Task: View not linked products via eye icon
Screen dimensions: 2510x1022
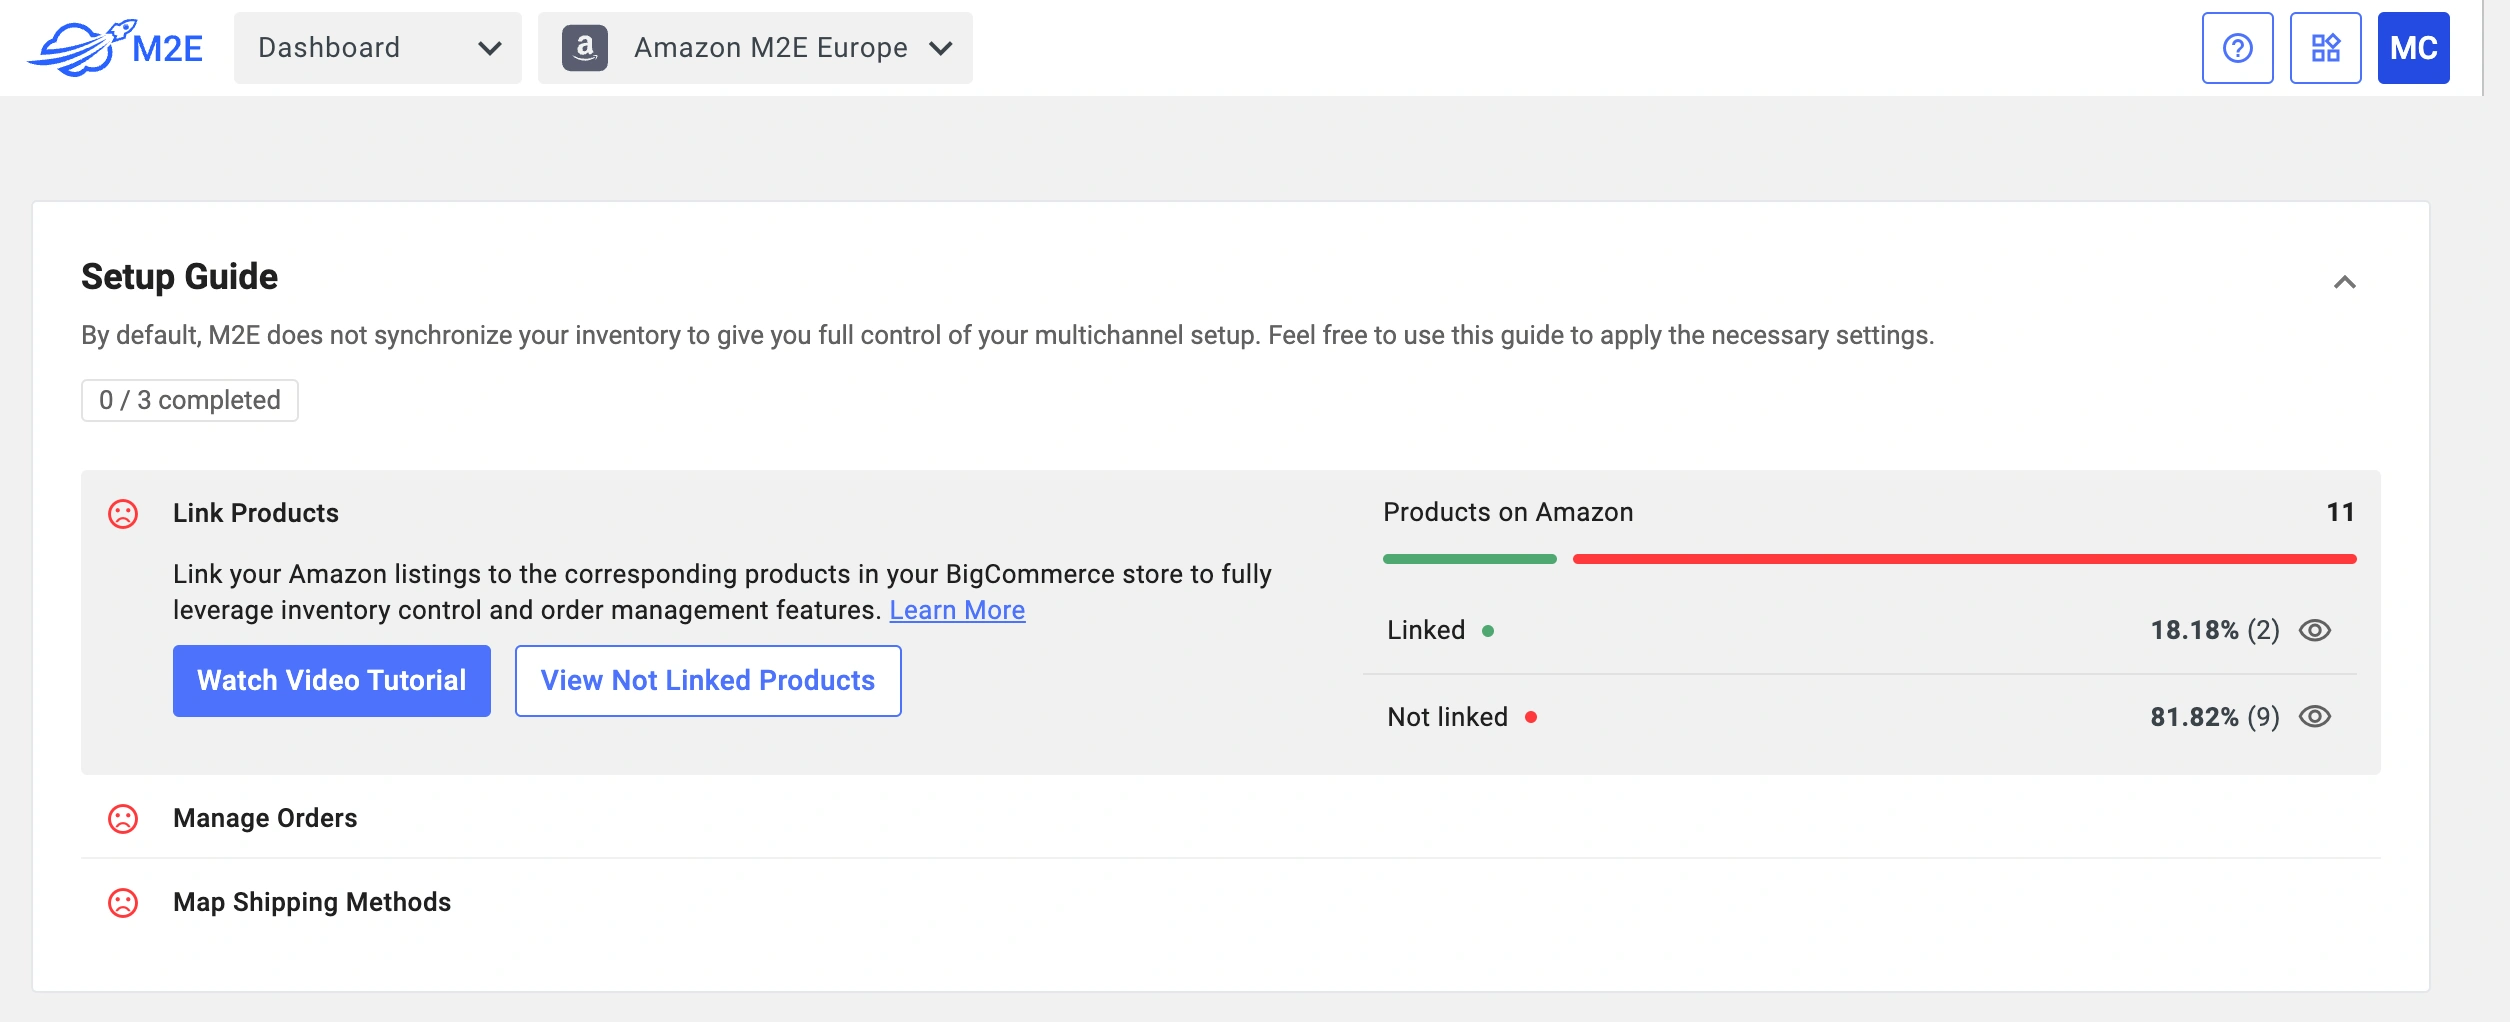Action: [x=2314, y=717]
